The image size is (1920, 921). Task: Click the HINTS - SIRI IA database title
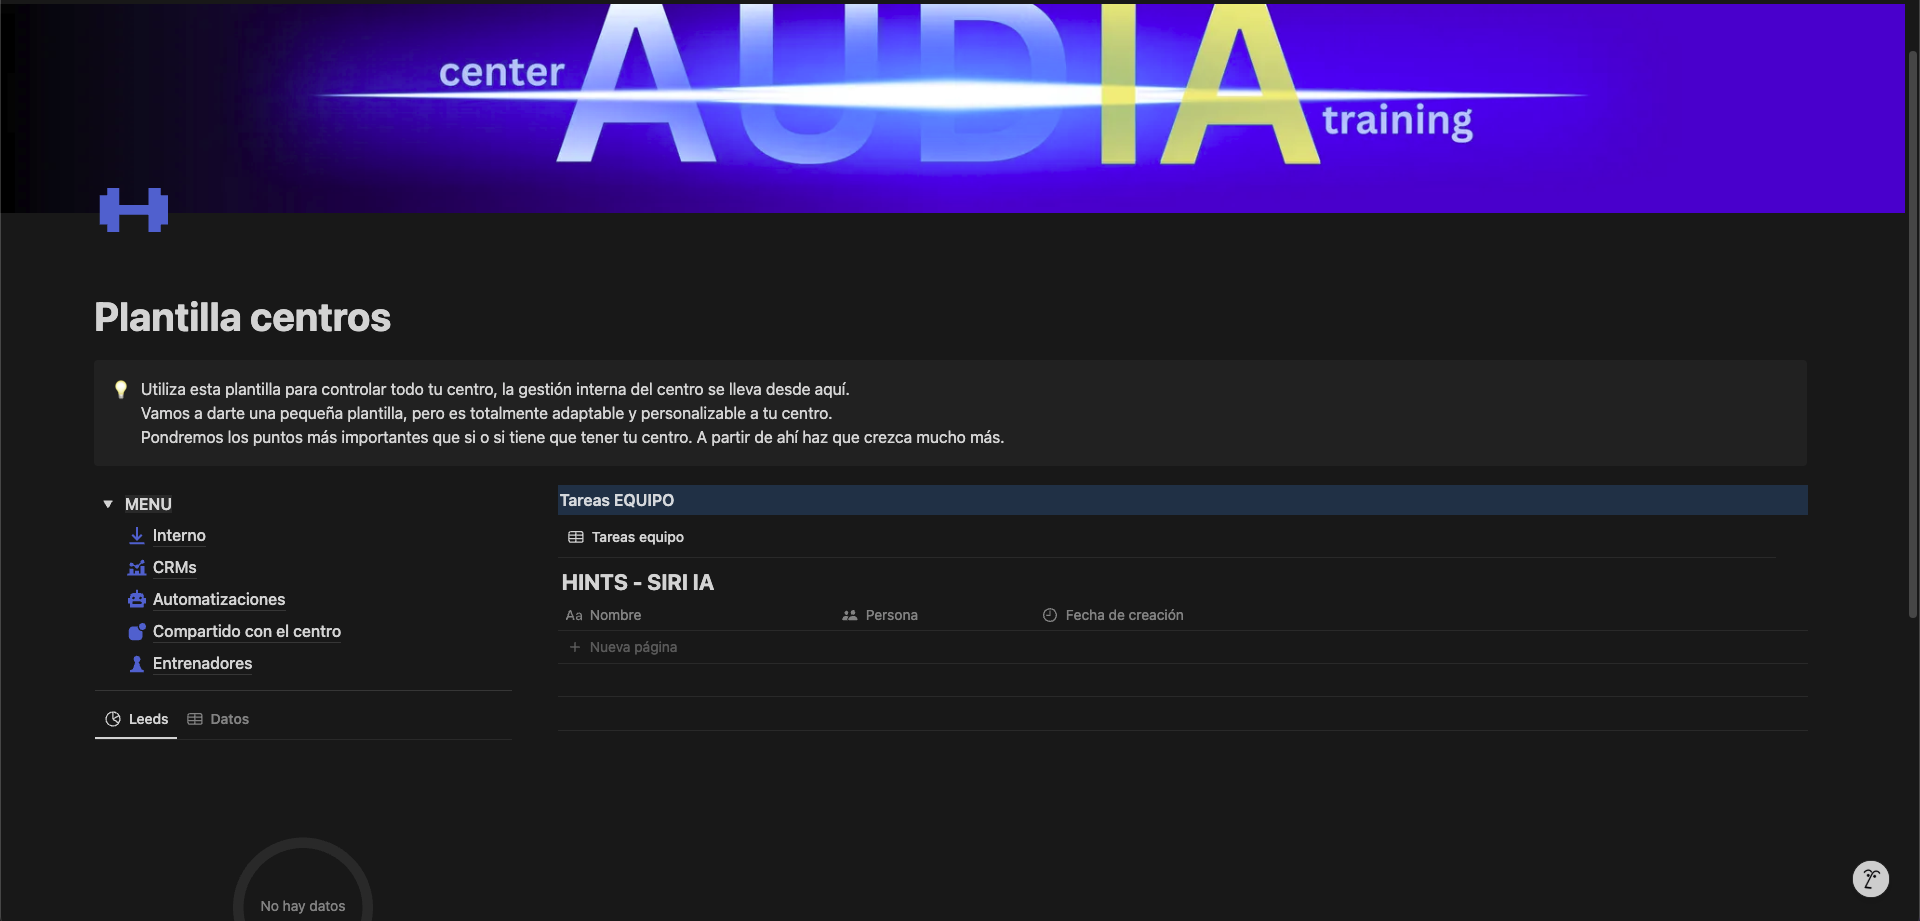638,582
